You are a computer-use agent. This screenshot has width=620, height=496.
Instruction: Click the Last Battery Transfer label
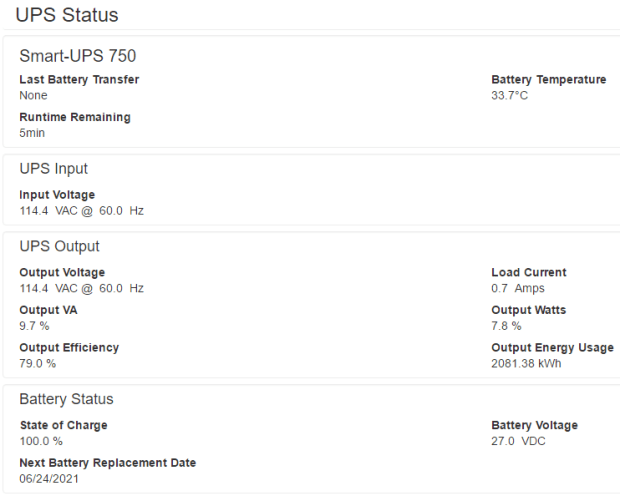79,80
